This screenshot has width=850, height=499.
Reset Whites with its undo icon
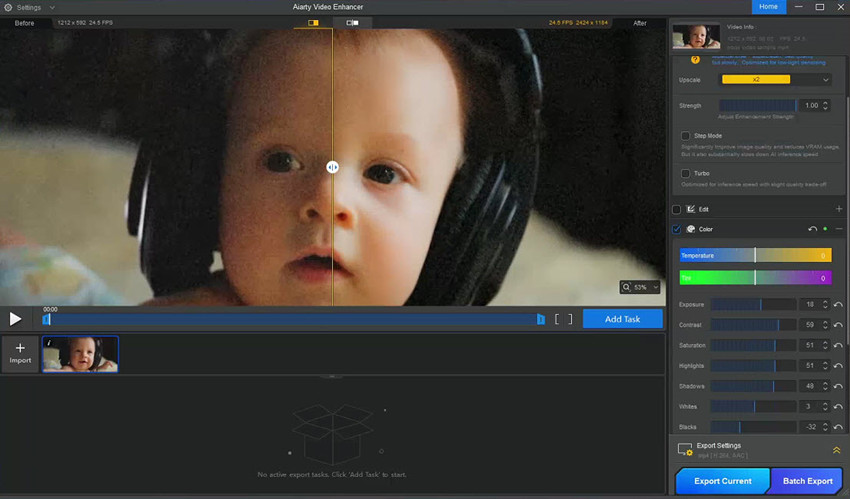pos(838,407)
